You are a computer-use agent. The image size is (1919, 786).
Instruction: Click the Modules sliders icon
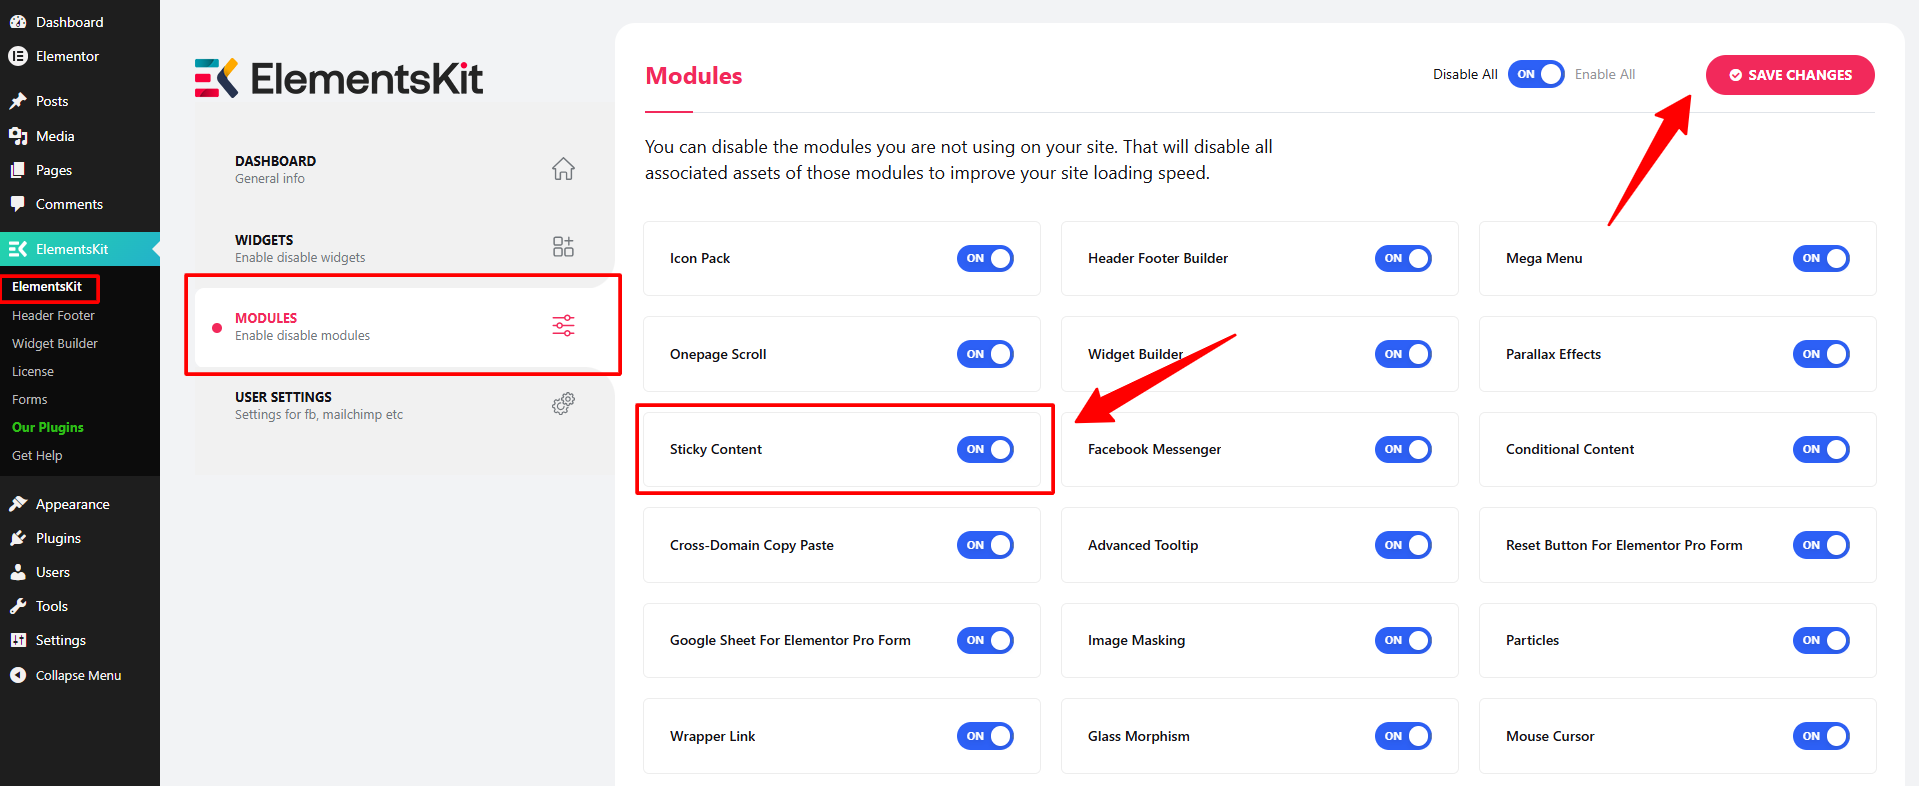[563, 325]
